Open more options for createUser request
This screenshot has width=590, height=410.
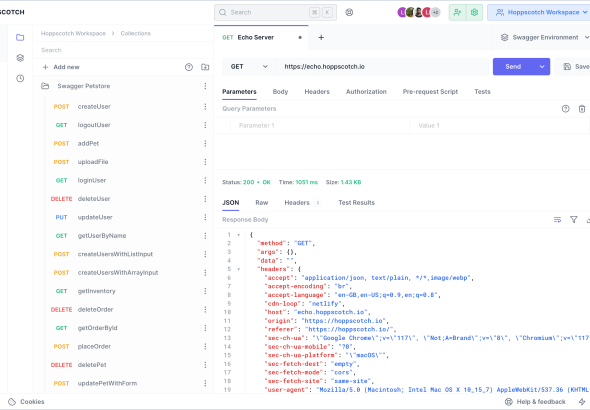coord(205,106)
